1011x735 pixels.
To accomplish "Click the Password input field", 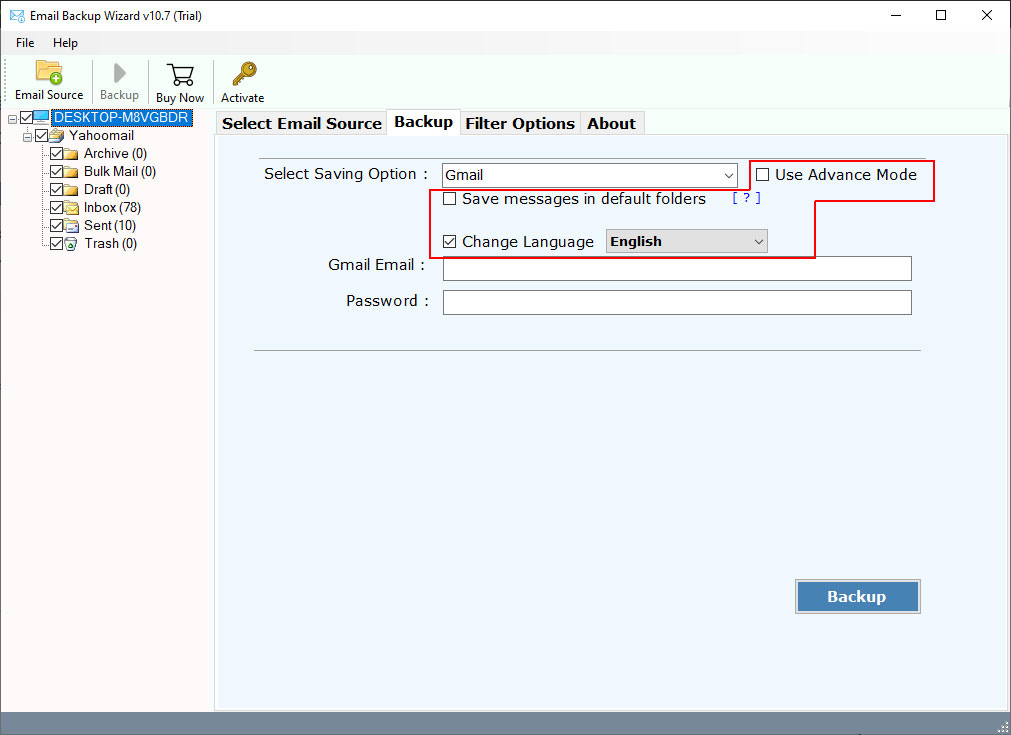I will coord(677,302).
